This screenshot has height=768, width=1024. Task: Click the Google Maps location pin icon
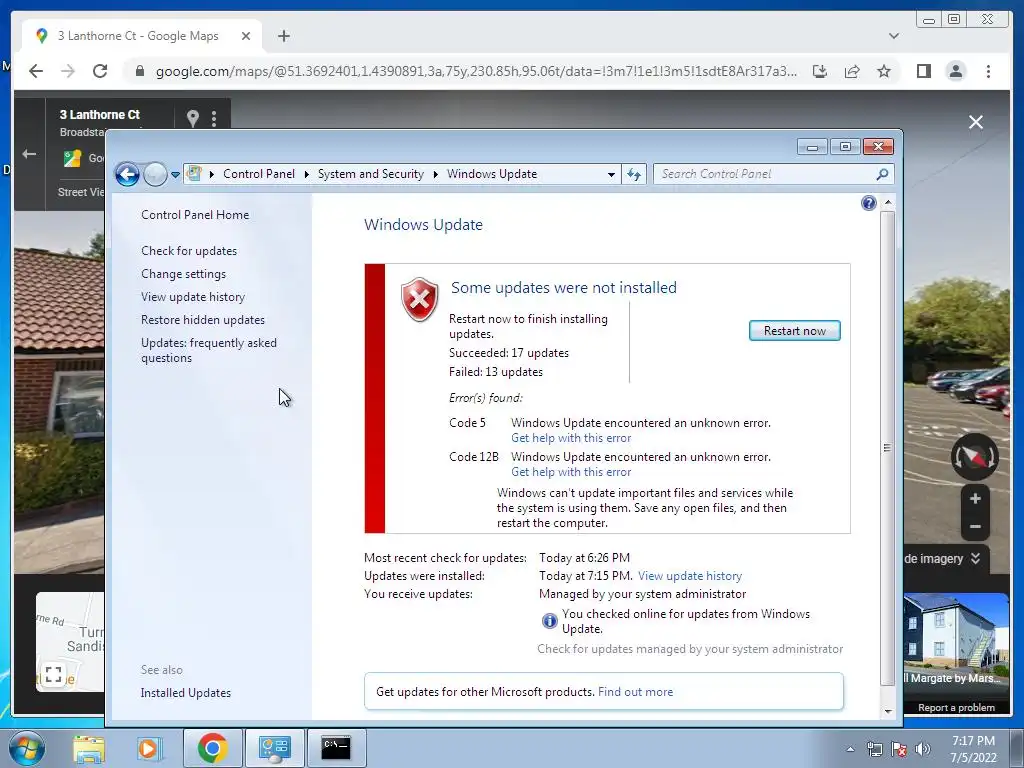tap(192, 118)
